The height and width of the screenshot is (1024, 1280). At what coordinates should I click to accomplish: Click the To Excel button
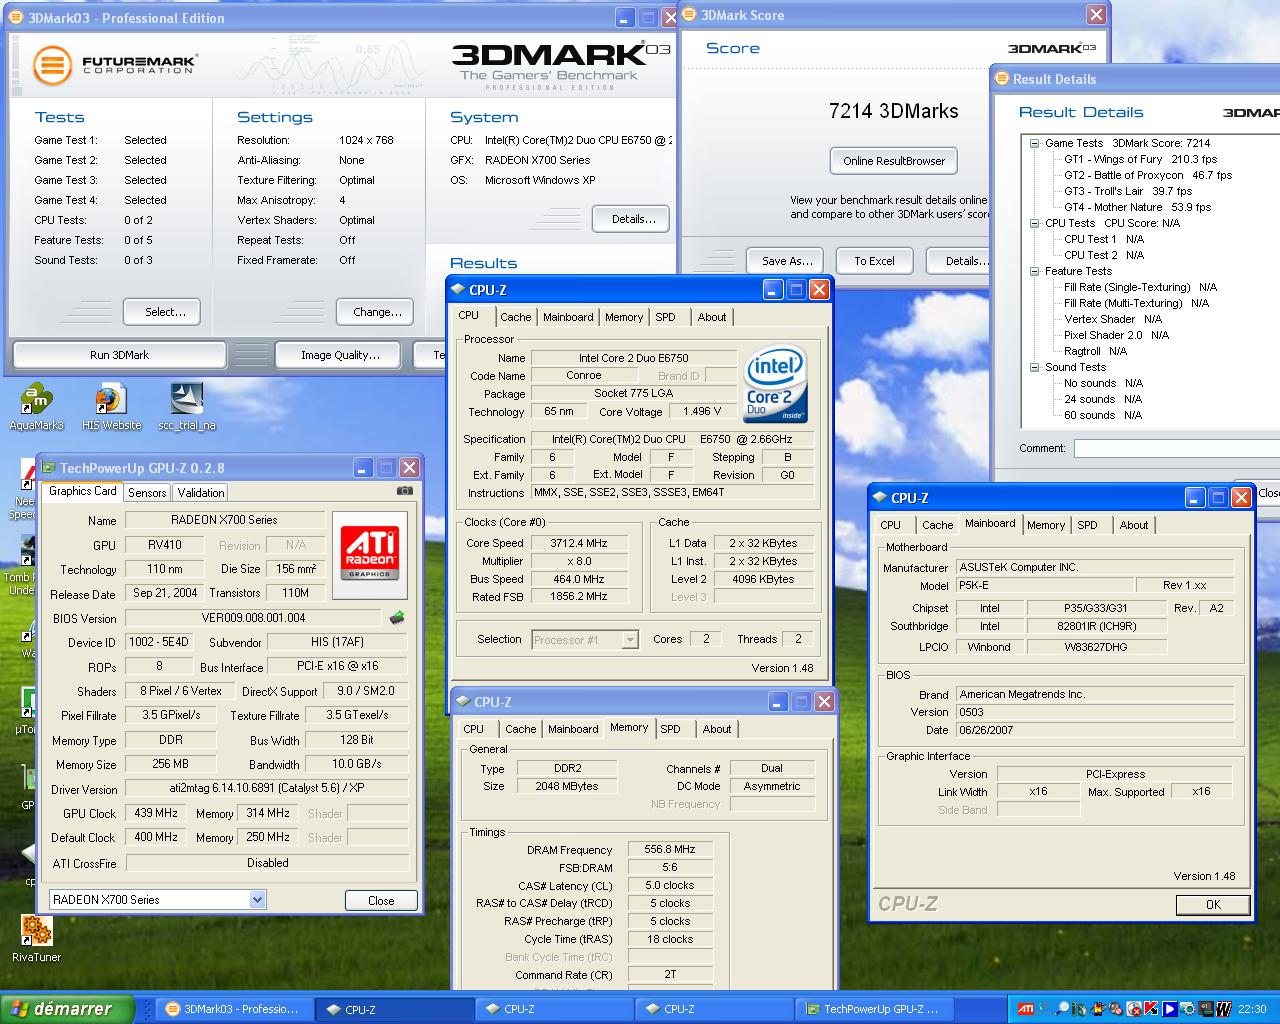[x=874, y=261]
